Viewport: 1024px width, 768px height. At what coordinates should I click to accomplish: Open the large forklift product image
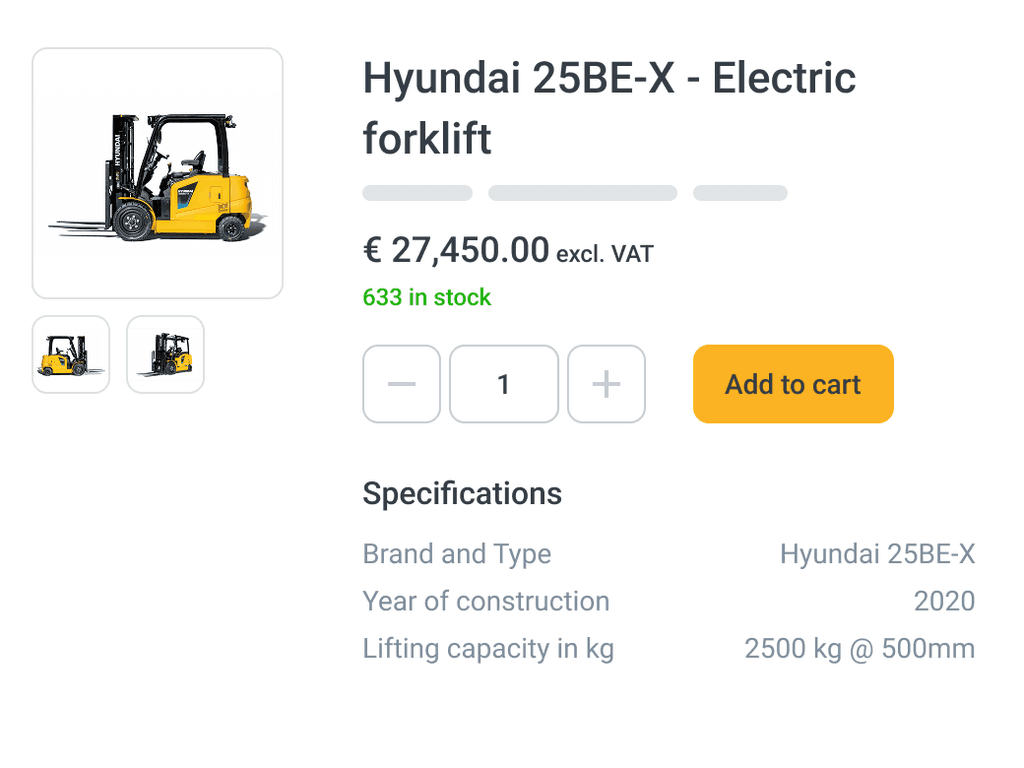(x=158, y=173)
